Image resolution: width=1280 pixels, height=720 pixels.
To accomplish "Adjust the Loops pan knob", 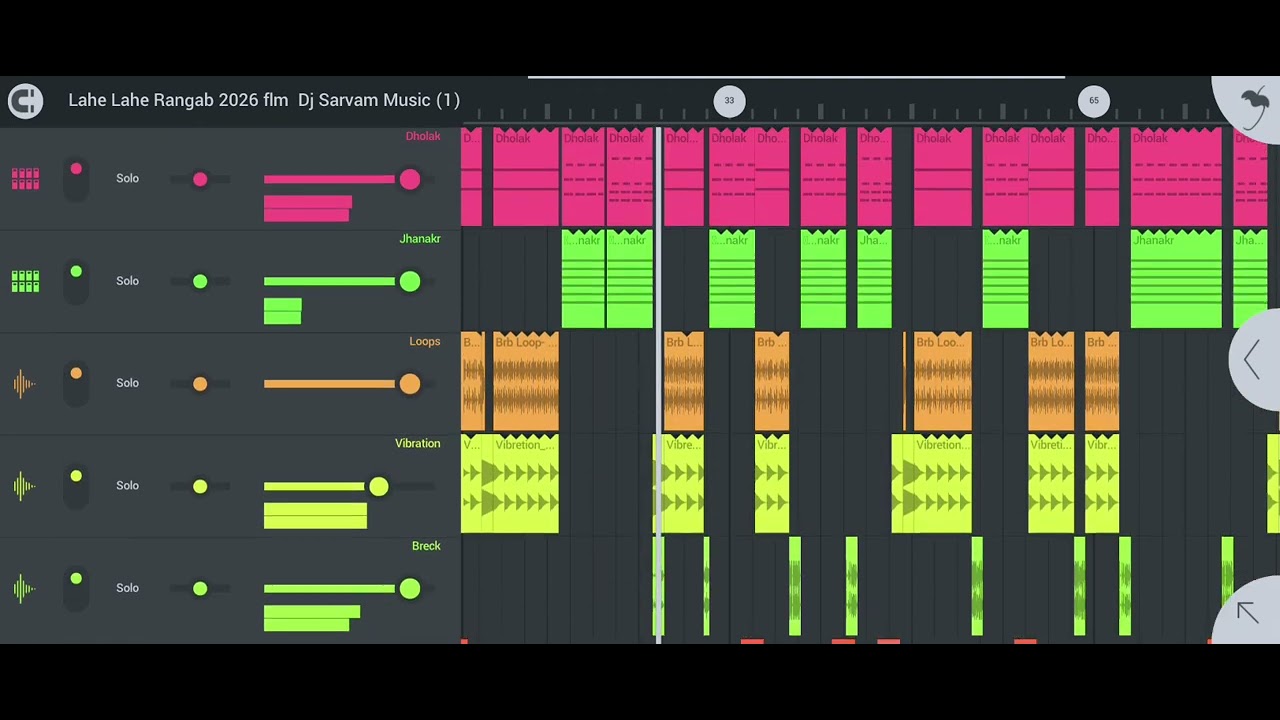I will 200,384.
